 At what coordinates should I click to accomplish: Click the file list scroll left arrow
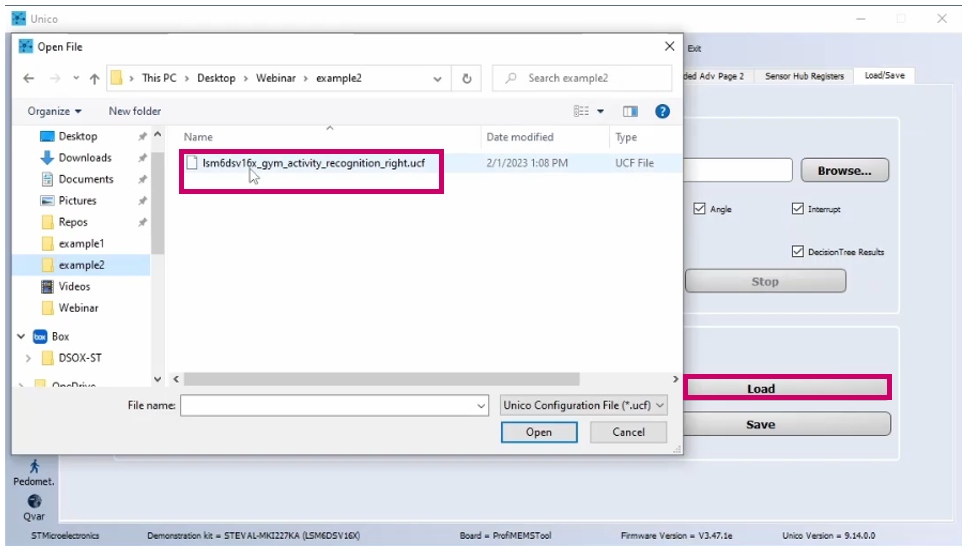176,379
